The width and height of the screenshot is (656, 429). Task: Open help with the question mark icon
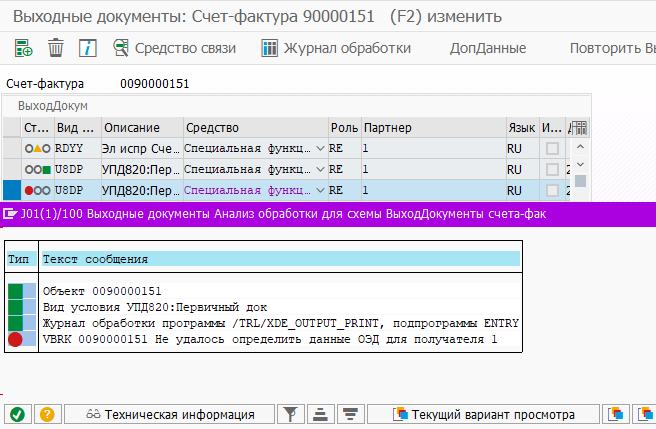click(x=45, y=414)
